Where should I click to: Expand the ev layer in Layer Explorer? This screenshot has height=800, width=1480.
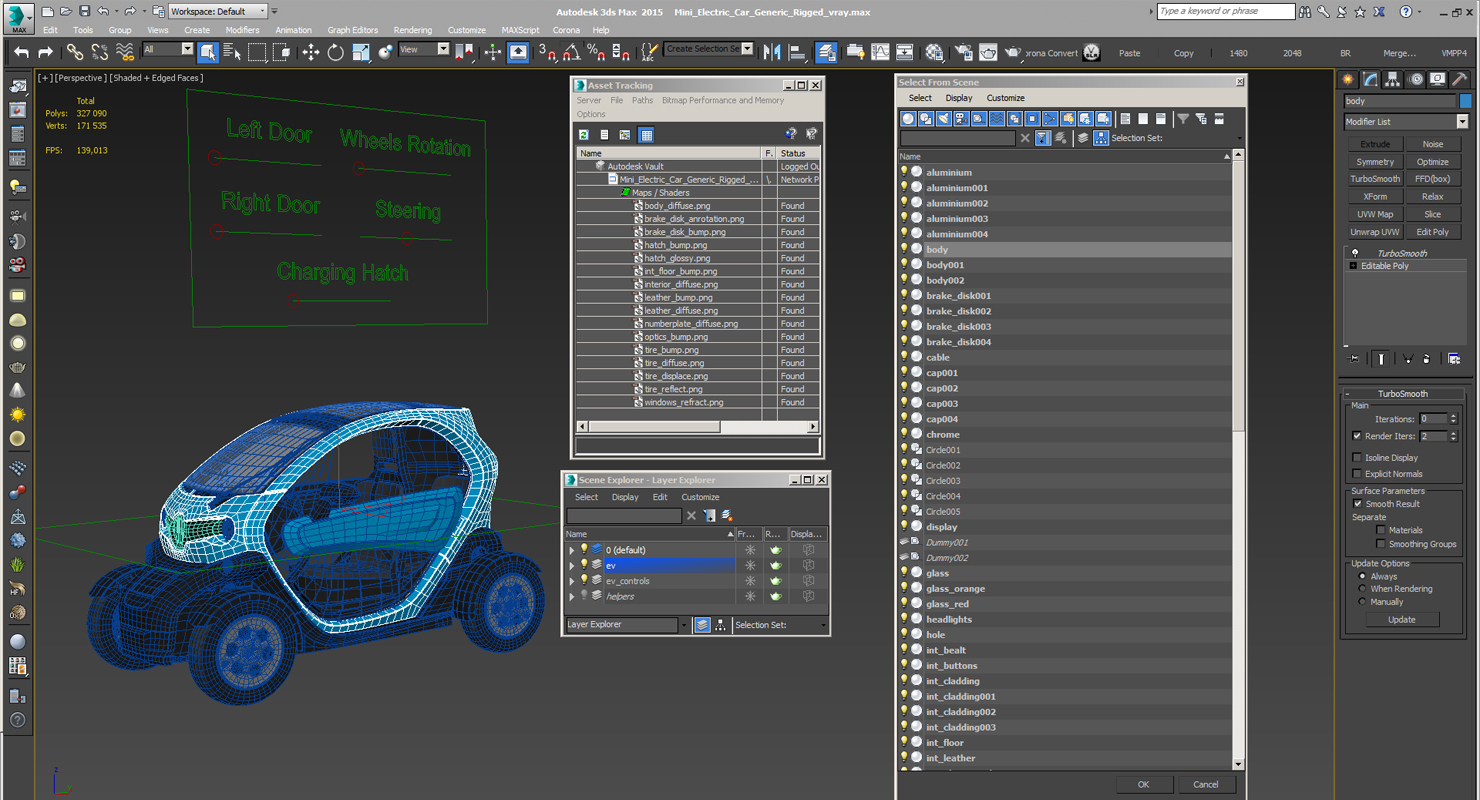(572, 565)
